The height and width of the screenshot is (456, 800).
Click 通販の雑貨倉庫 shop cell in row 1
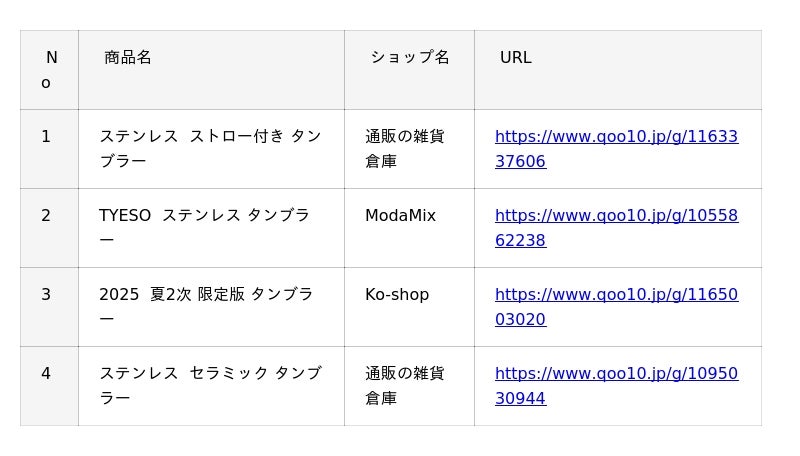pyautogui.click(x=404, y=148)
